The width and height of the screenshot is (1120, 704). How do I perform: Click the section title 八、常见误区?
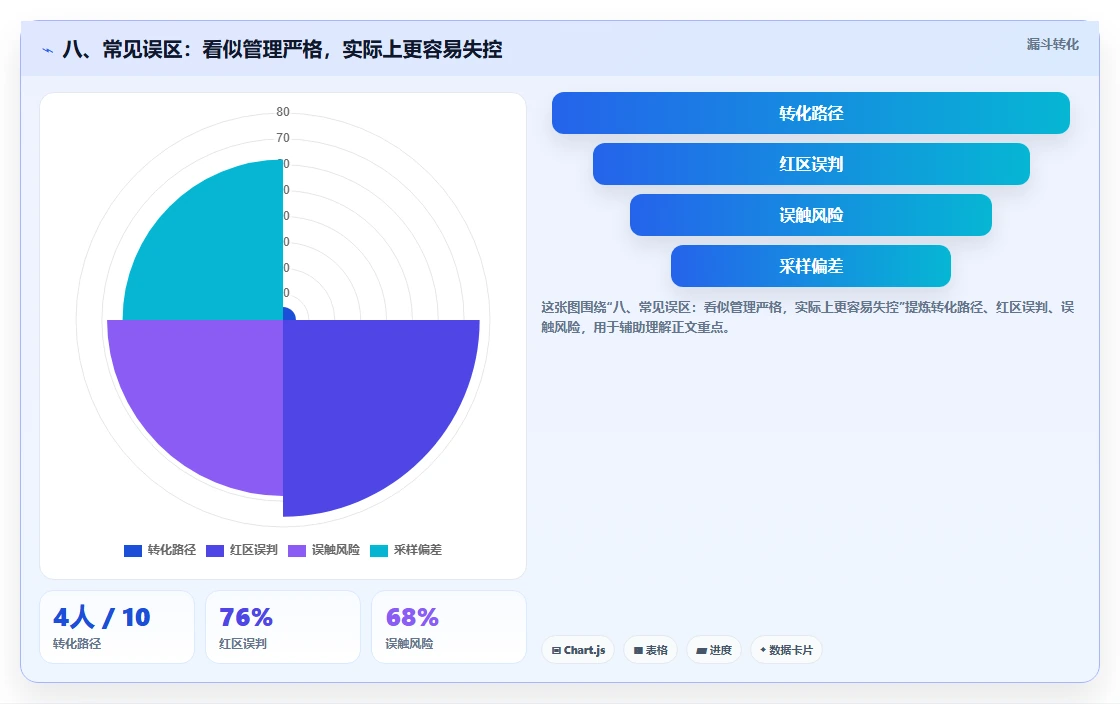pos(282,50)
